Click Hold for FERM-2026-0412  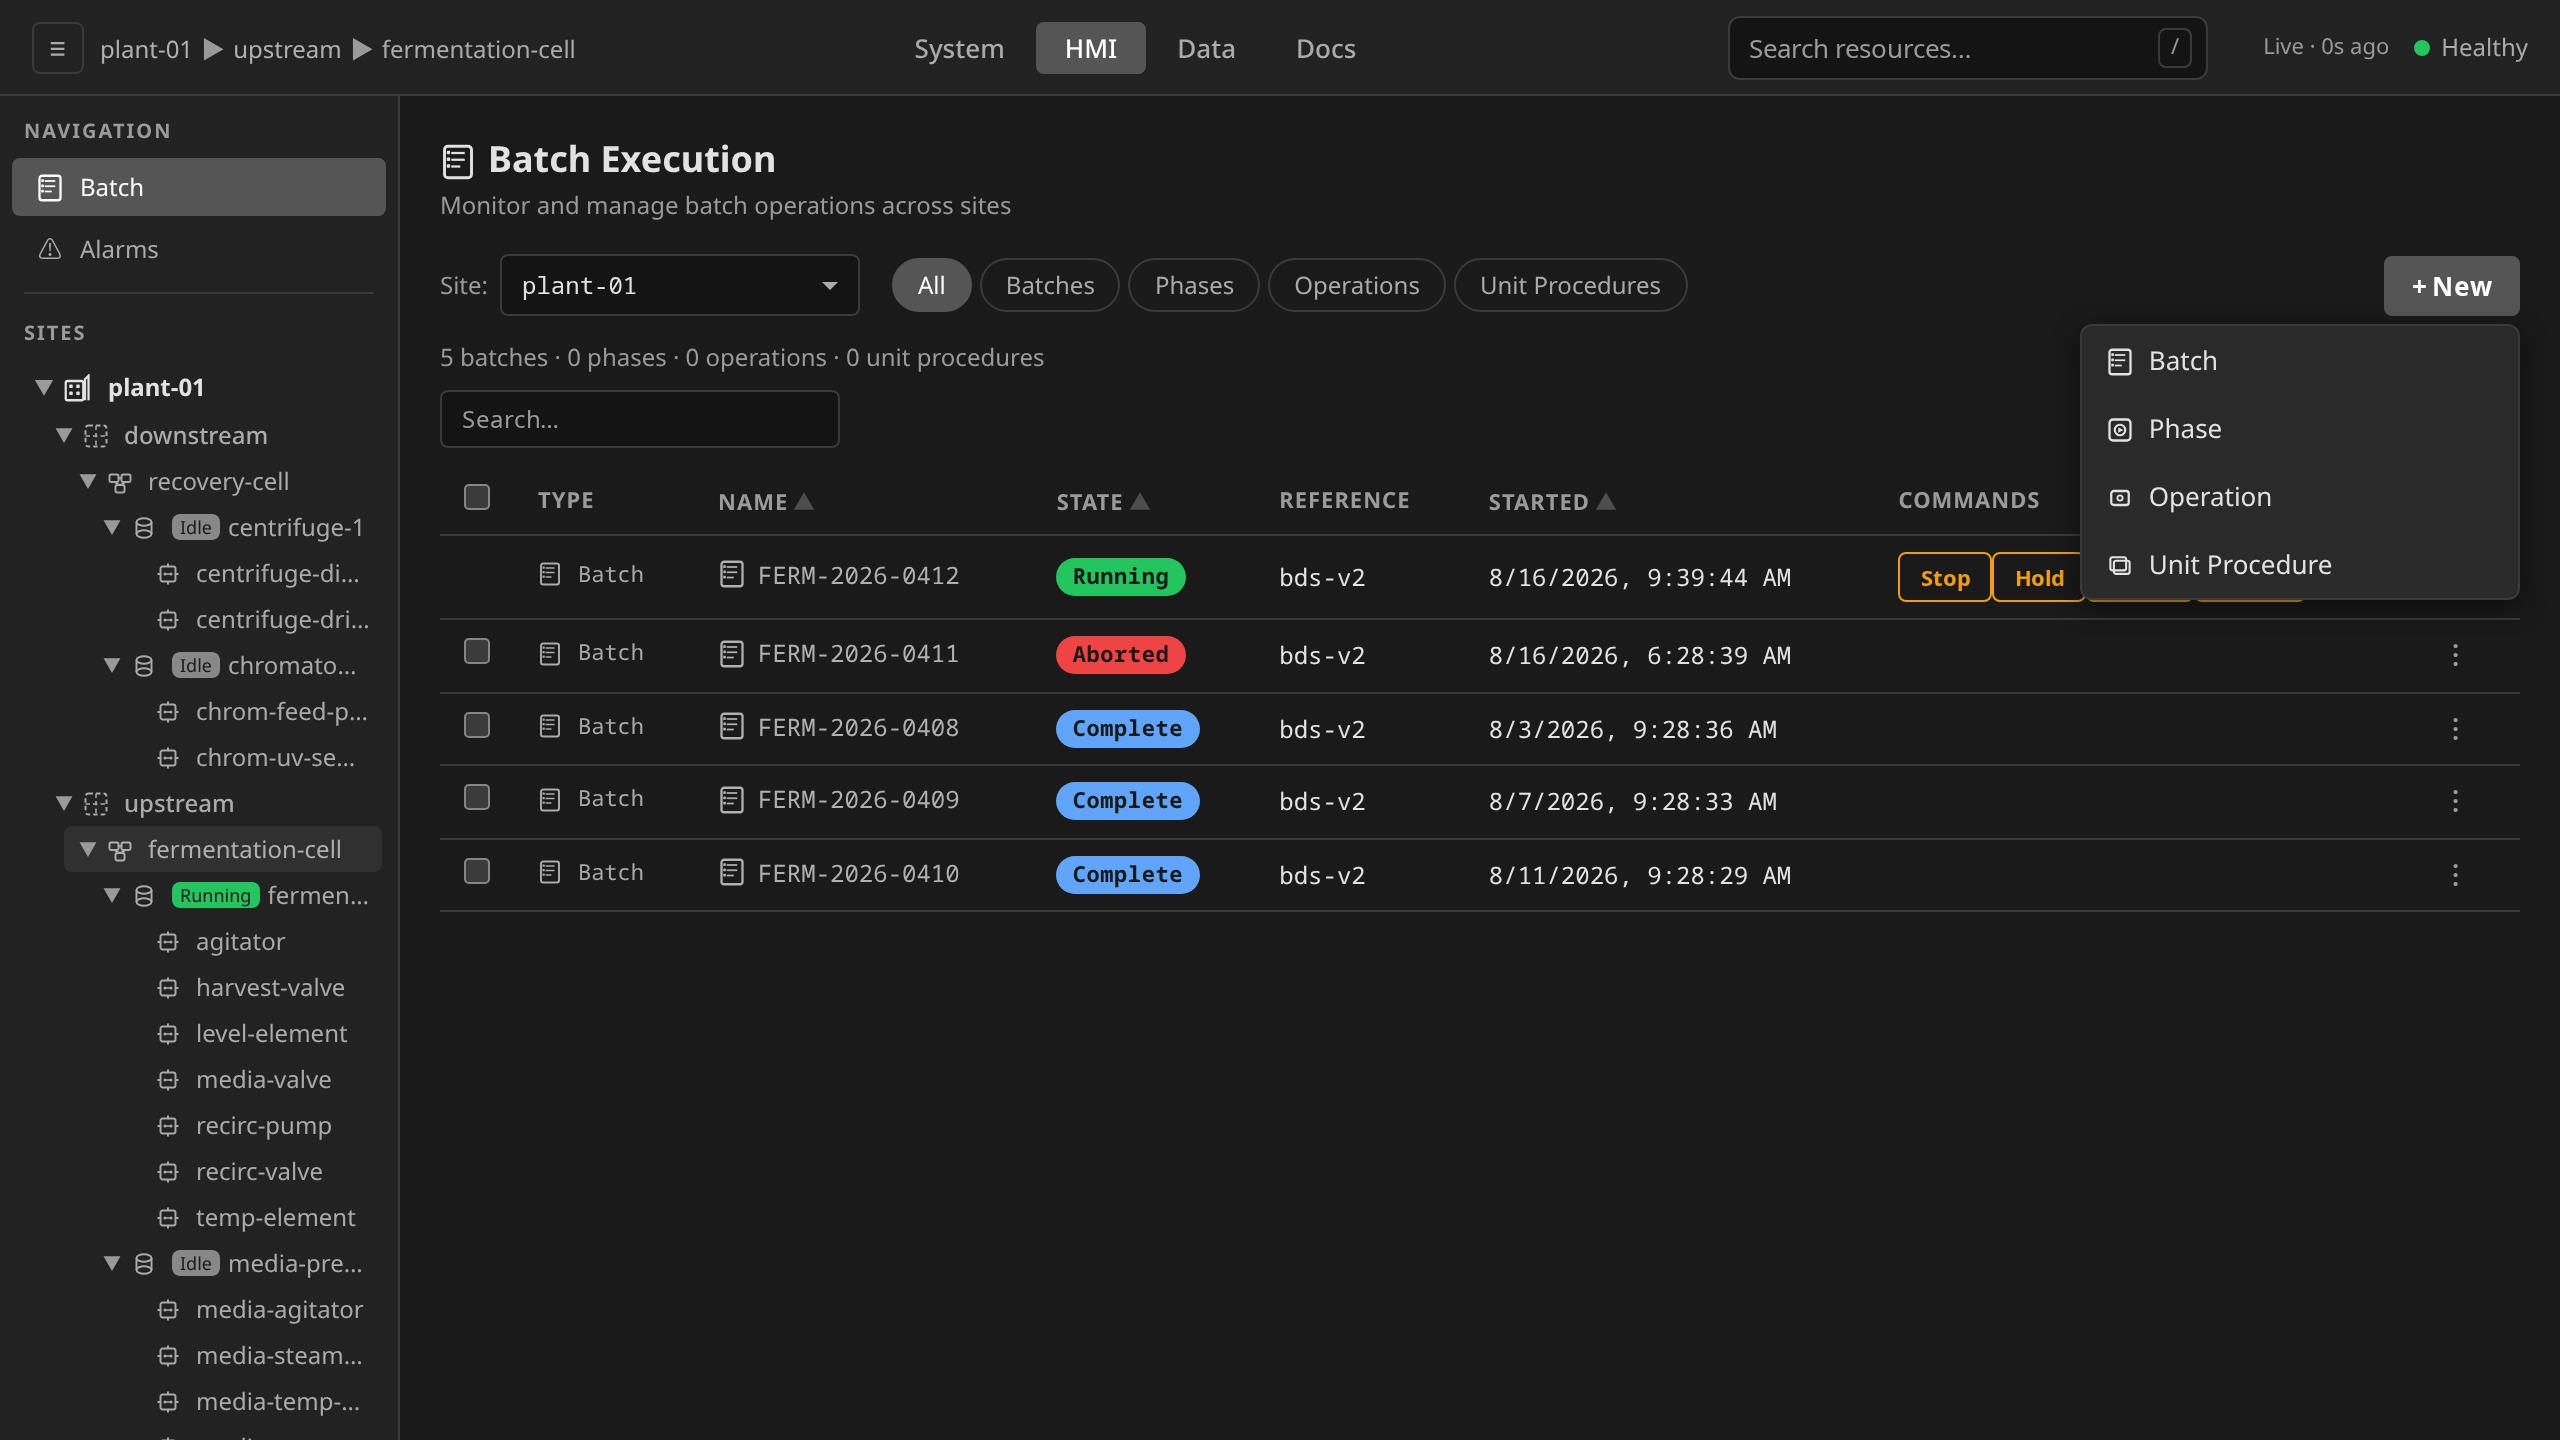[x=2038, y=577]
